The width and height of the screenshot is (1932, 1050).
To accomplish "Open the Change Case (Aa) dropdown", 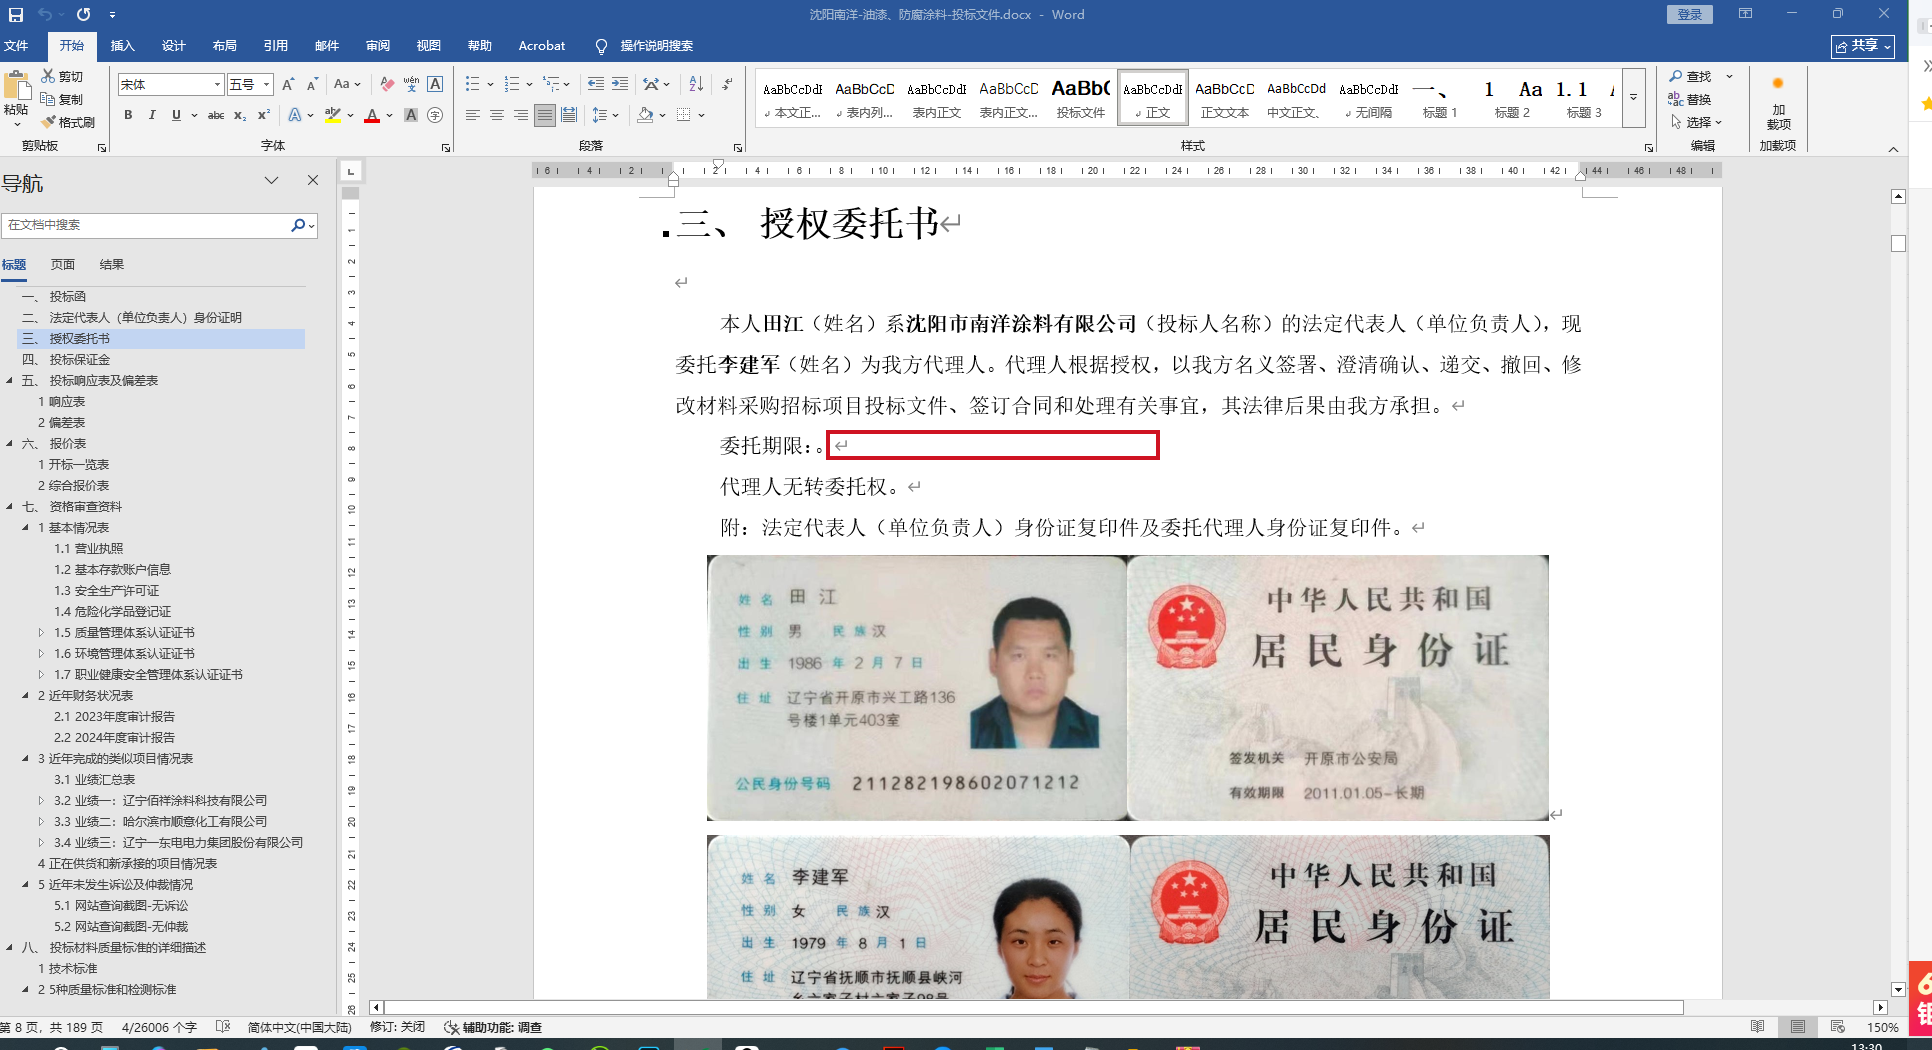I will pyautogui.click(x=347, y=85).
